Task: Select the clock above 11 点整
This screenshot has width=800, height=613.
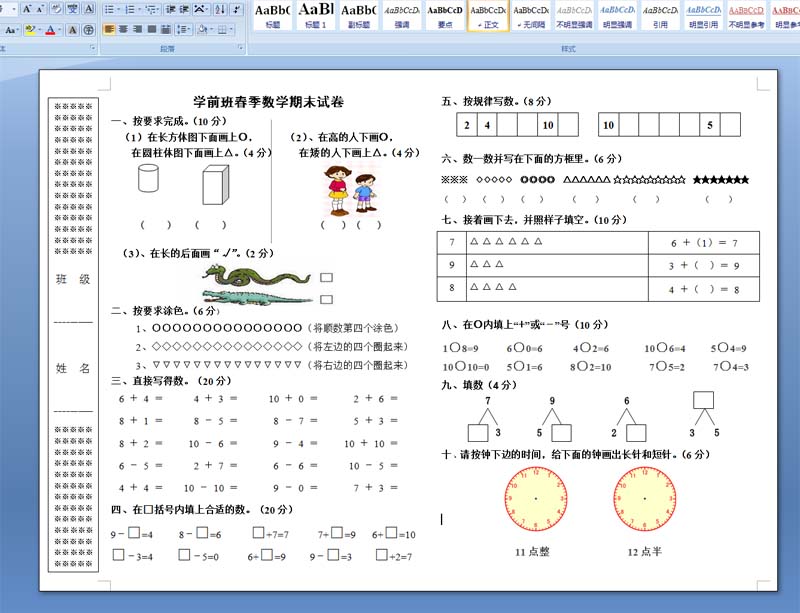Action: point(536,499)
